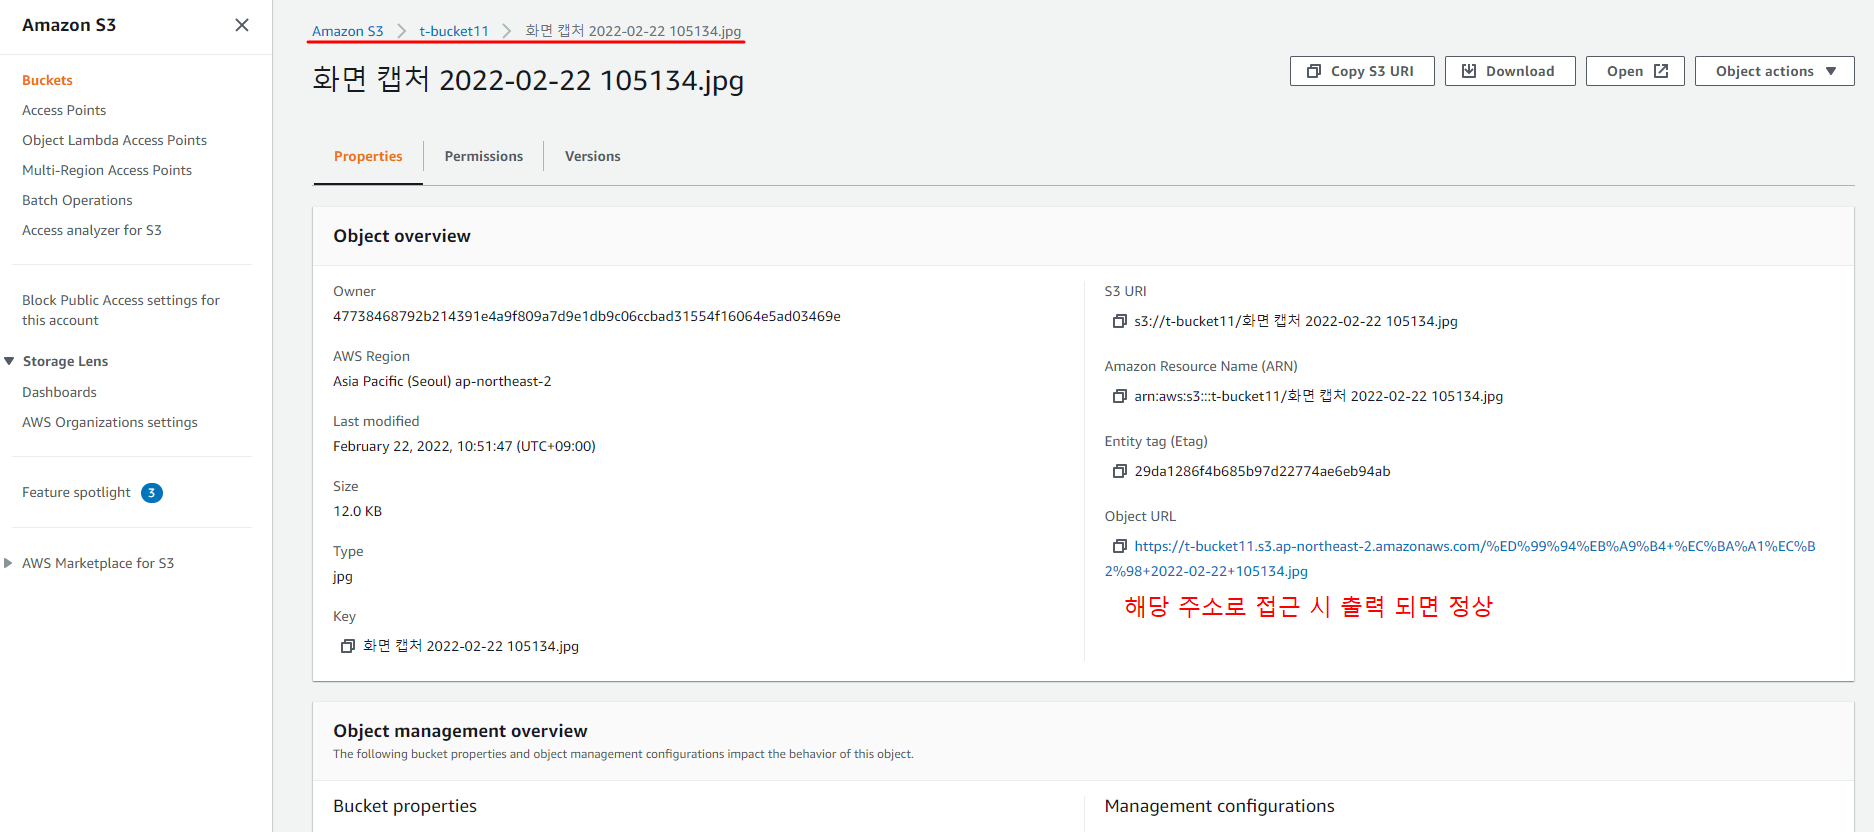Click the Feature spotlight badge 3

152,493
